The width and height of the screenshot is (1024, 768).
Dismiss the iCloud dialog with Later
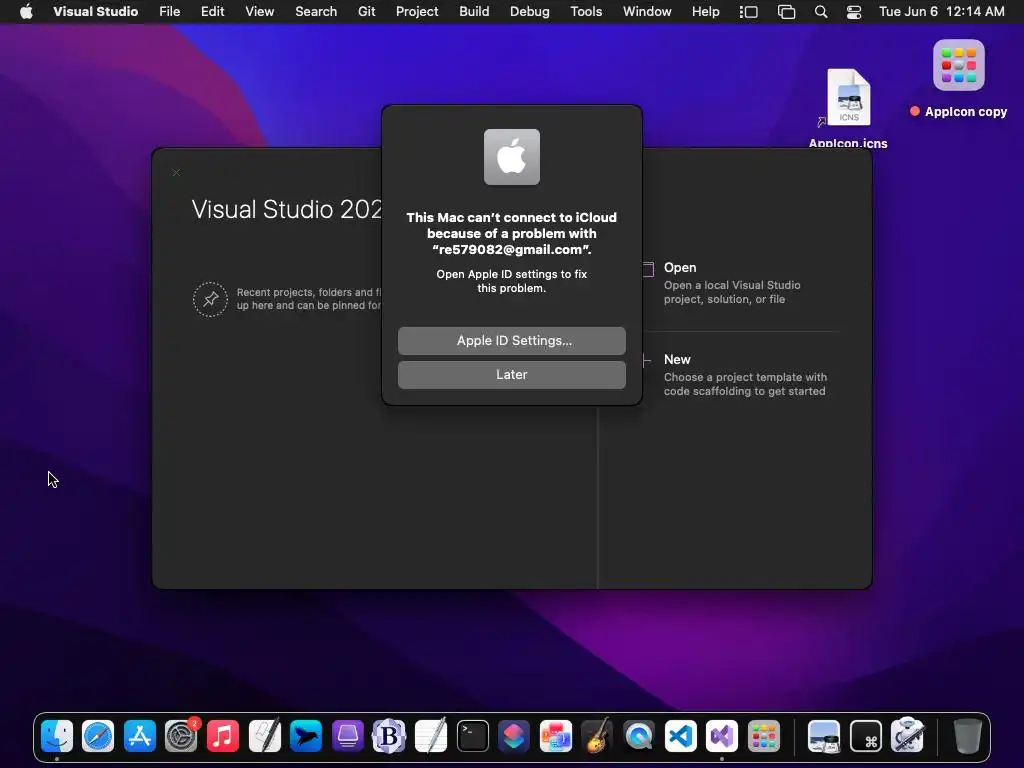[511, 374]
